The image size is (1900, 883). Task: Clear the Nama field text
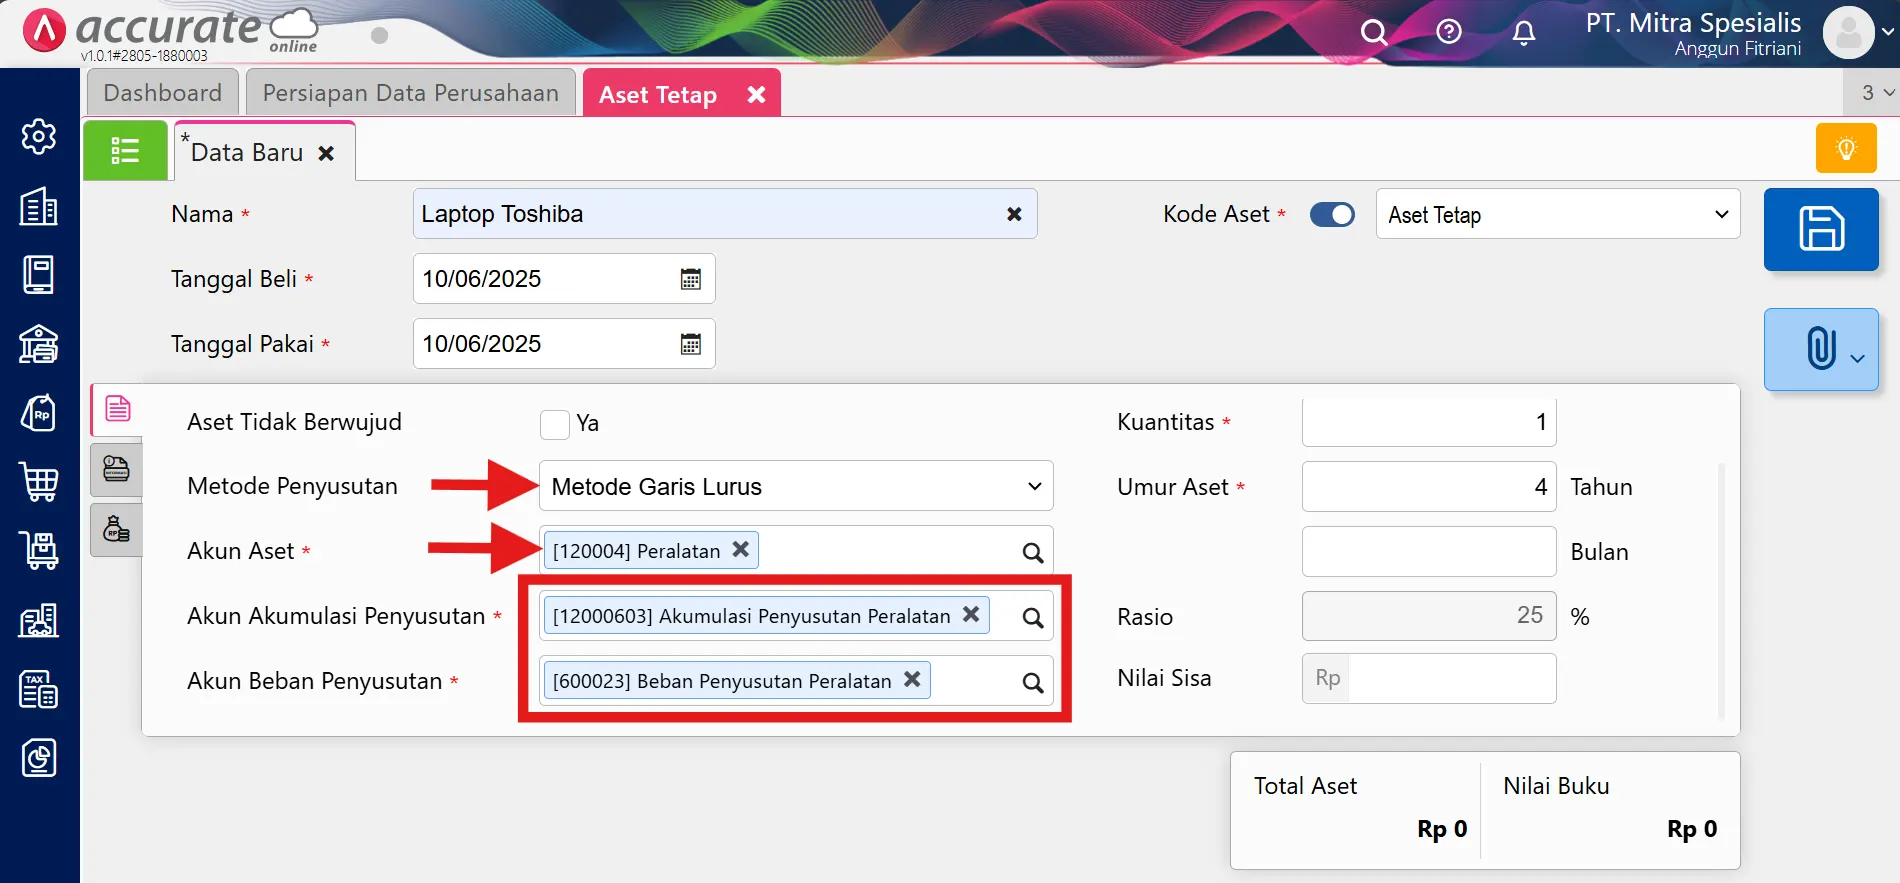(1014, 214)
